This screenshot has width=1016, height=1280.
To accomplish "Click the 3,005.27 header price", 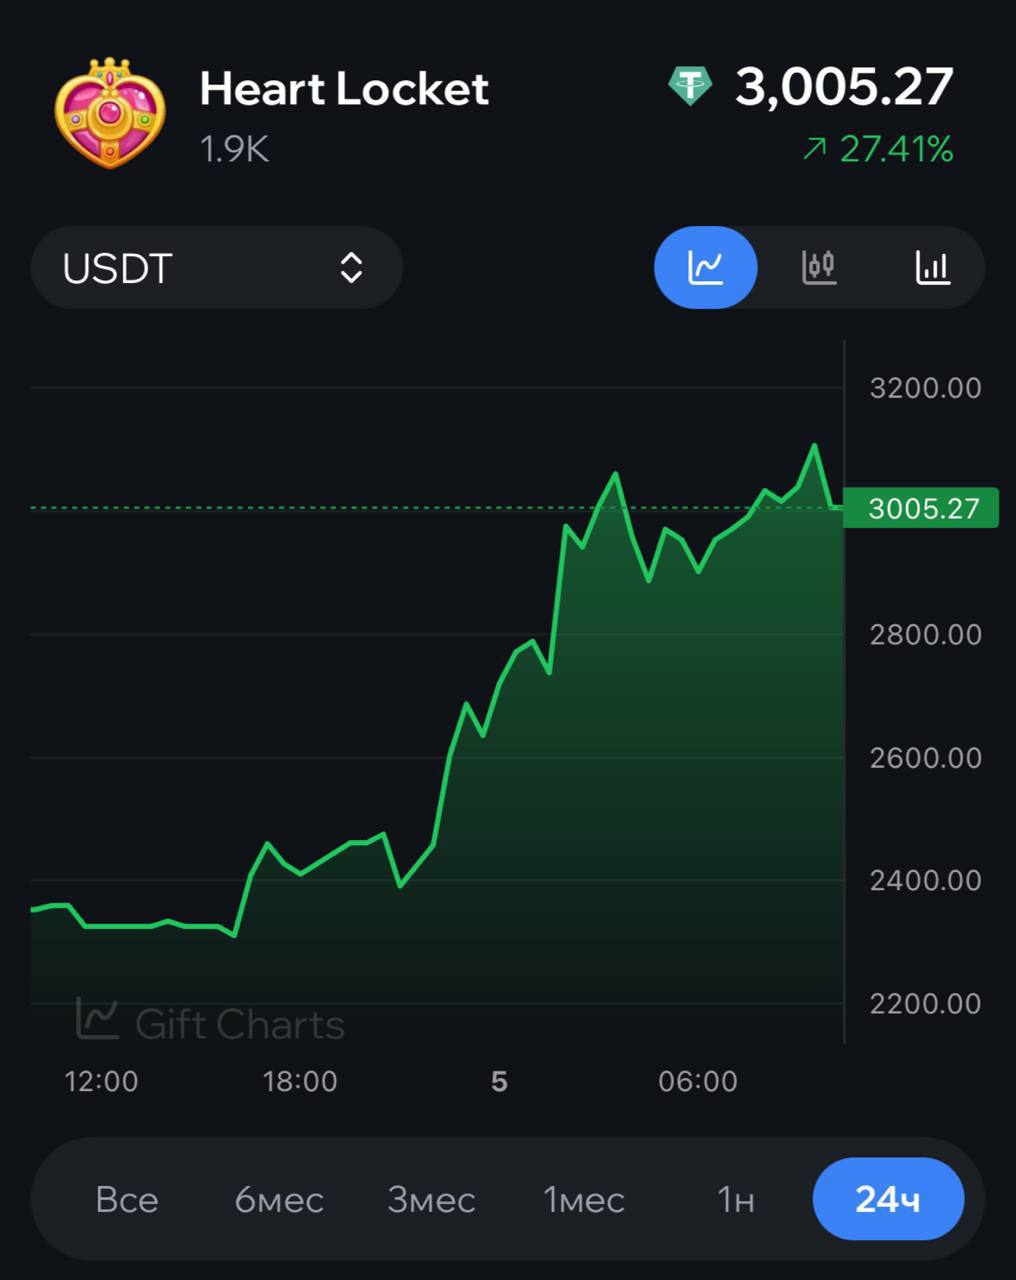I will tap(844, 88).
